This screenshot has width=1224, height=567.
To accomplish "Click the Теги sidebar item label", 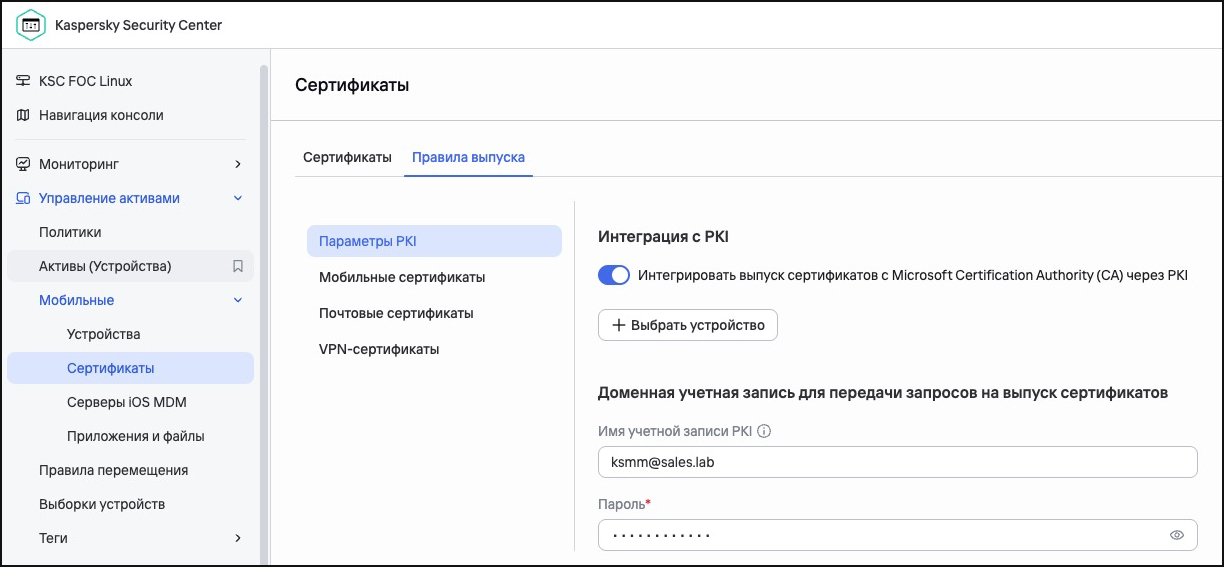I will tap(53, 538).
